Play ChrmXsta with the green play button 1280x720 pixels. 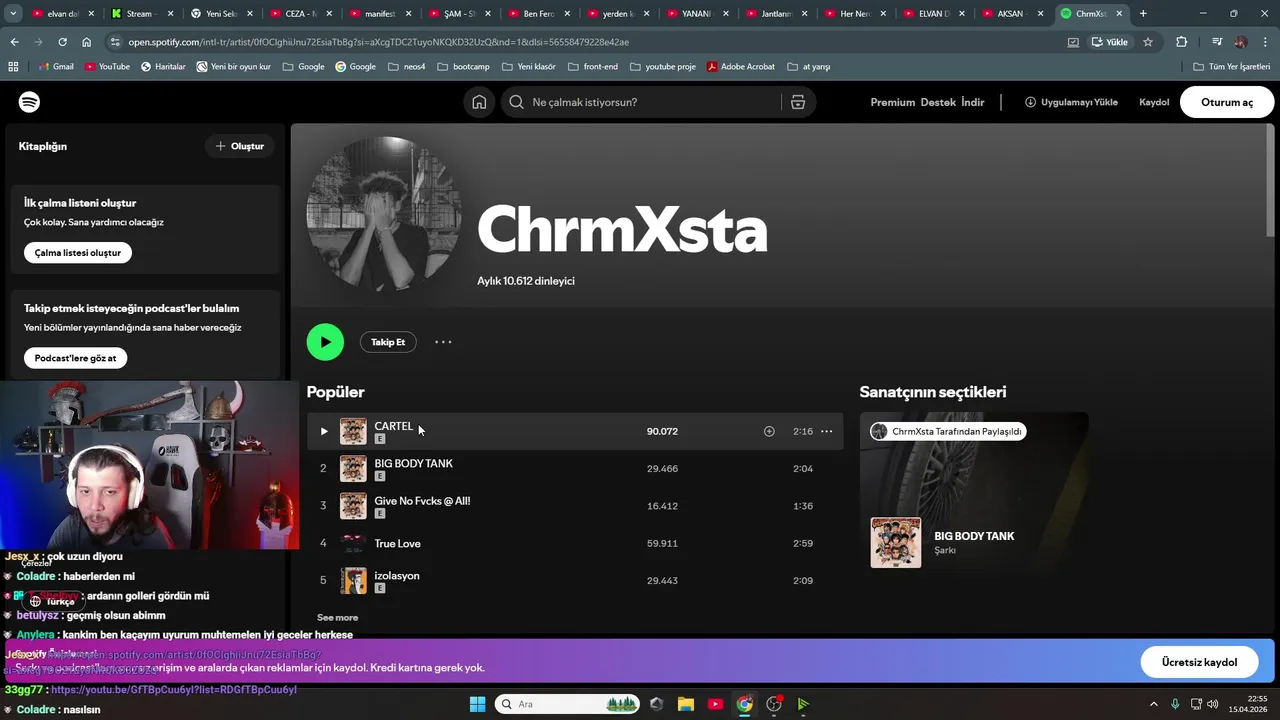tap(325, 342)
